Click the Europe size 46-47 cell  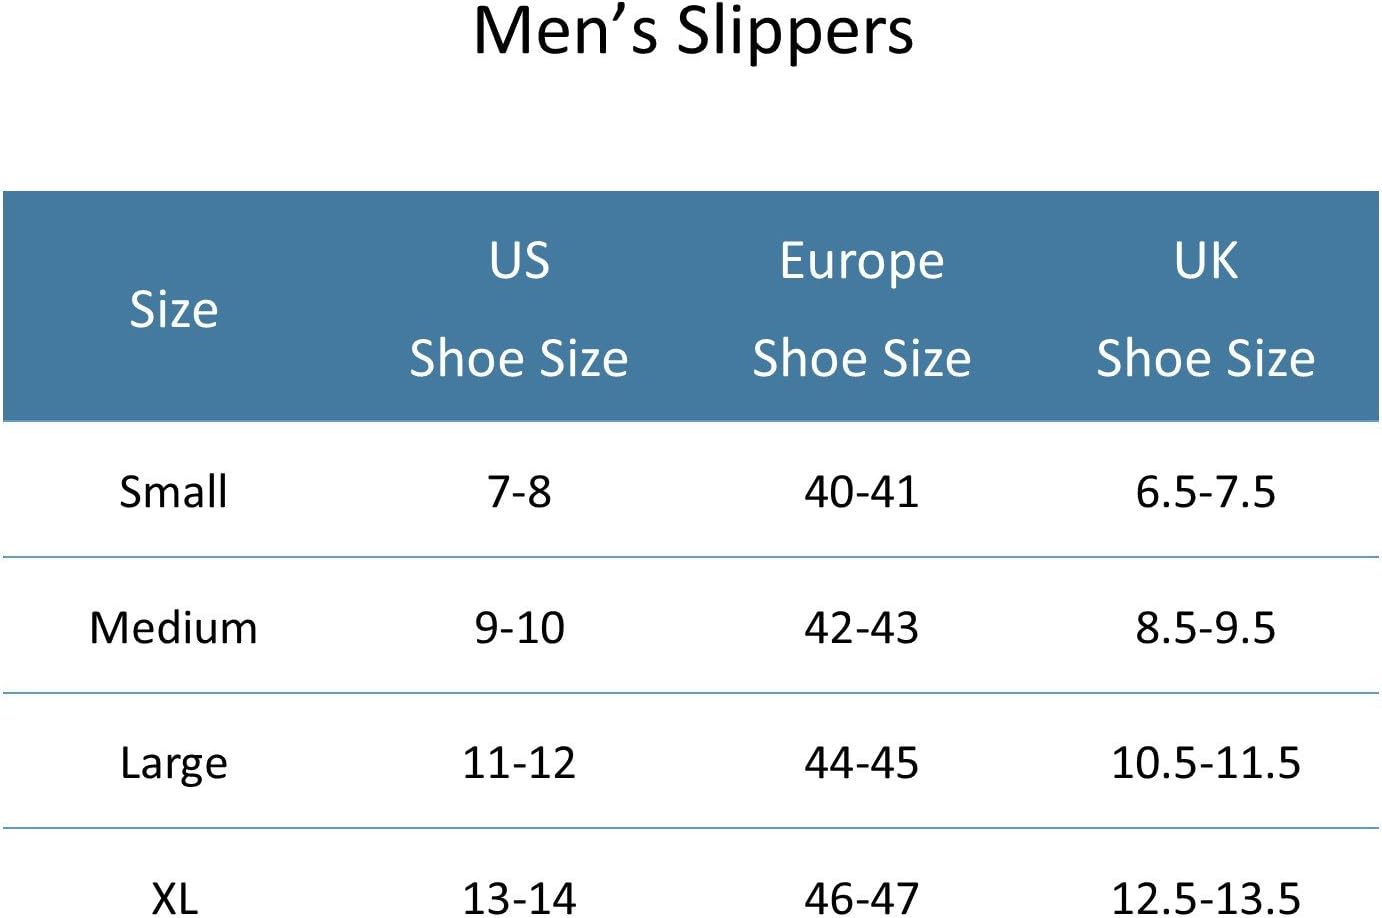(x=862, y=897)
